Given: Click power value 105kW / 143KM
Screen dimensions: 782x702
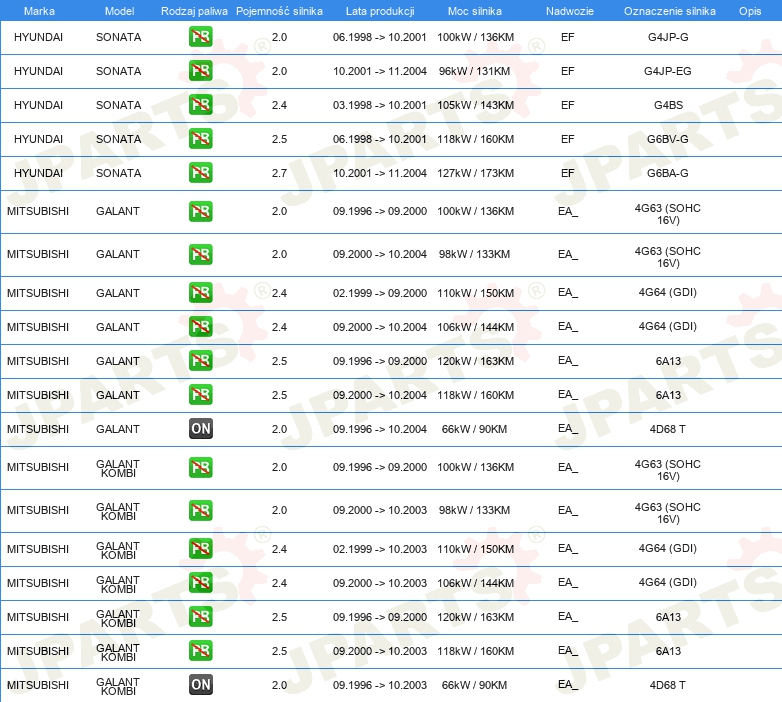Looking at the screenshot, I should coord(475,105).
